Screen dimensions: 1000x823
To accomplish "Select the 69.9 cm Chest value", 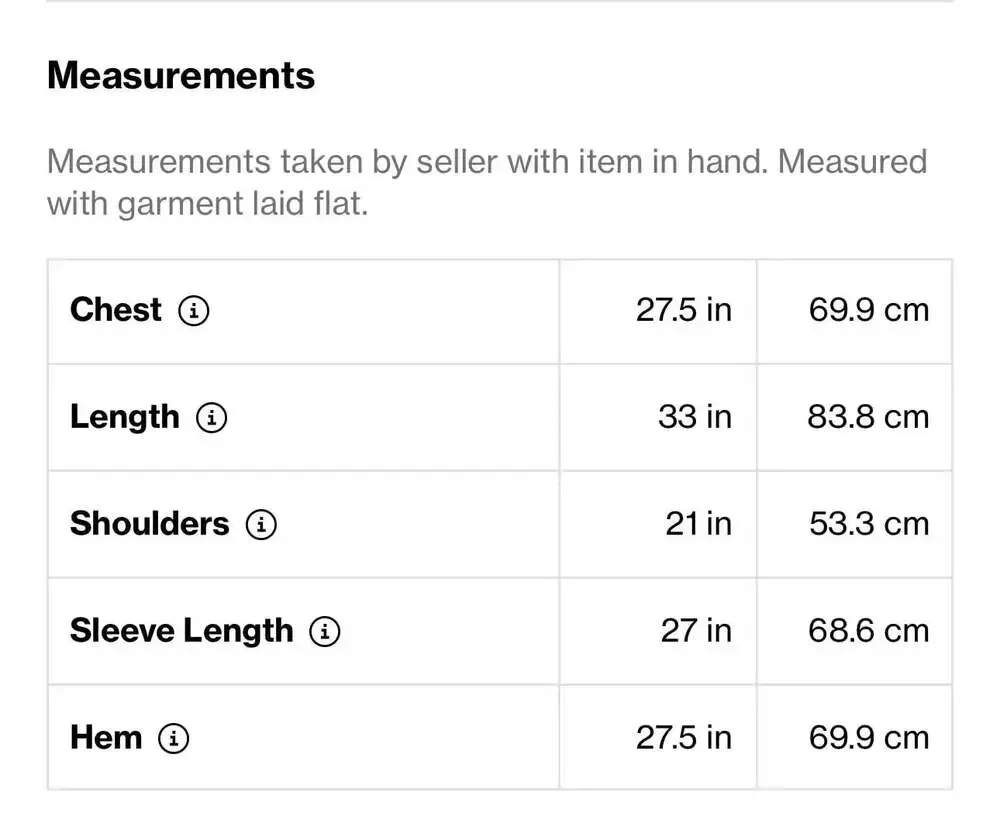I will [x=869, y=310].
